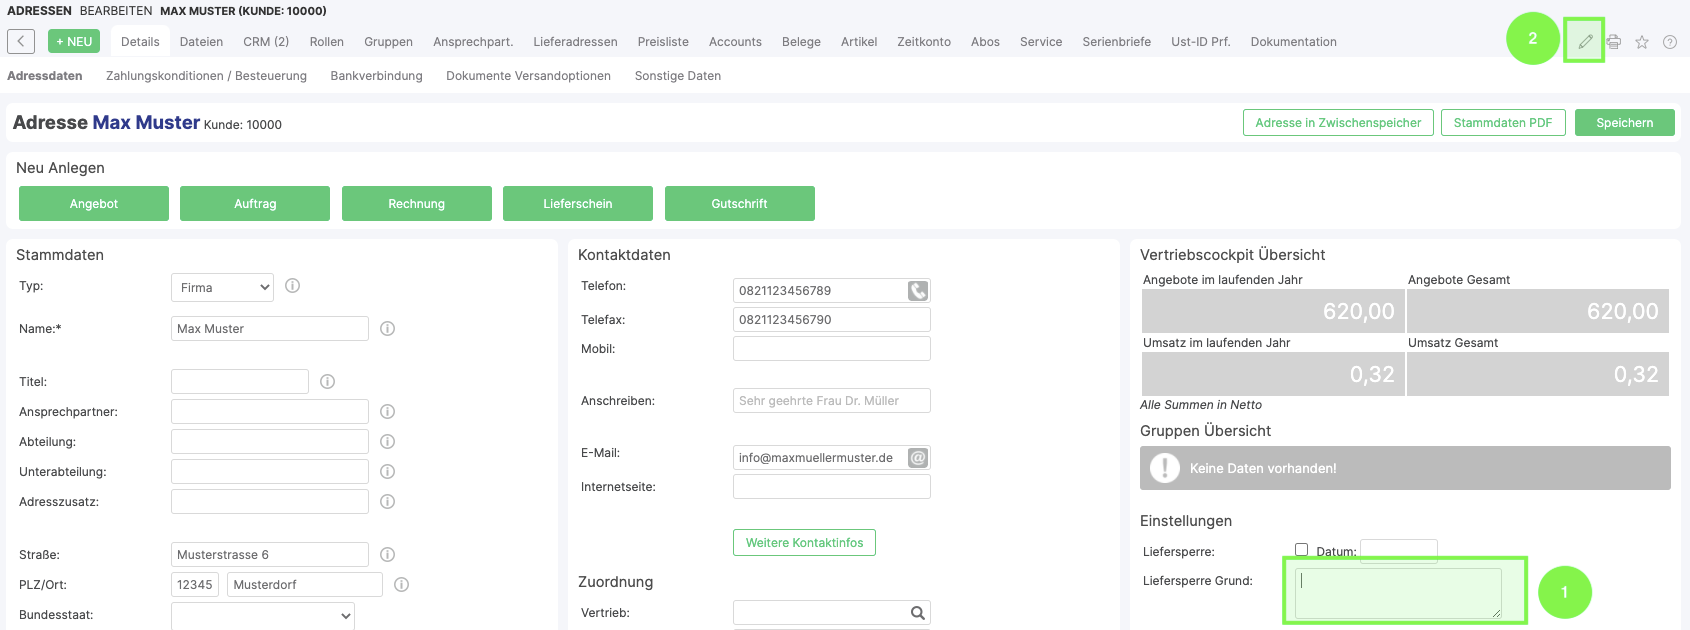Viewport: 1690px width, 630px height.
Task: Click Weitere Kontaktinfos button
Action: 804,543
